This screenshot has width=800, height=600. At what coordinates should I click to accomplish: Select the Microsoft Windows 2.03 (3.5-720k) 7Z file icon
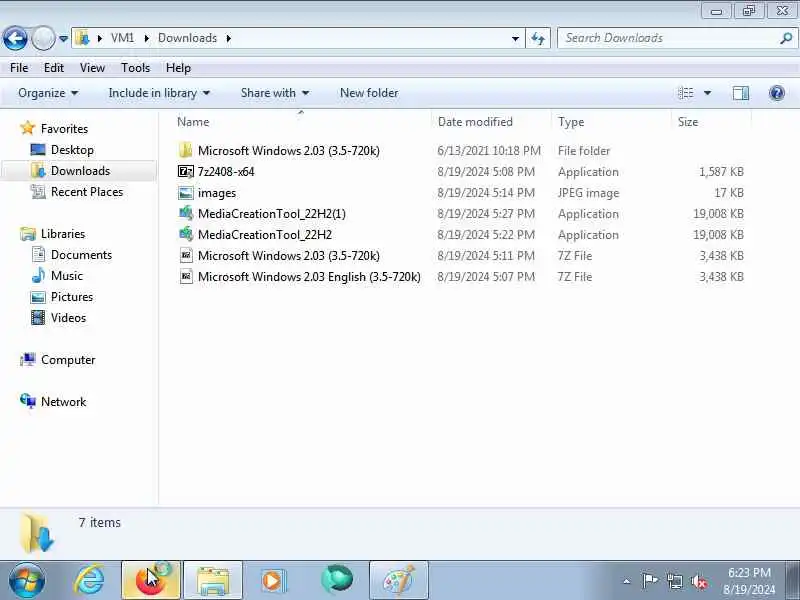pos(186,256)
